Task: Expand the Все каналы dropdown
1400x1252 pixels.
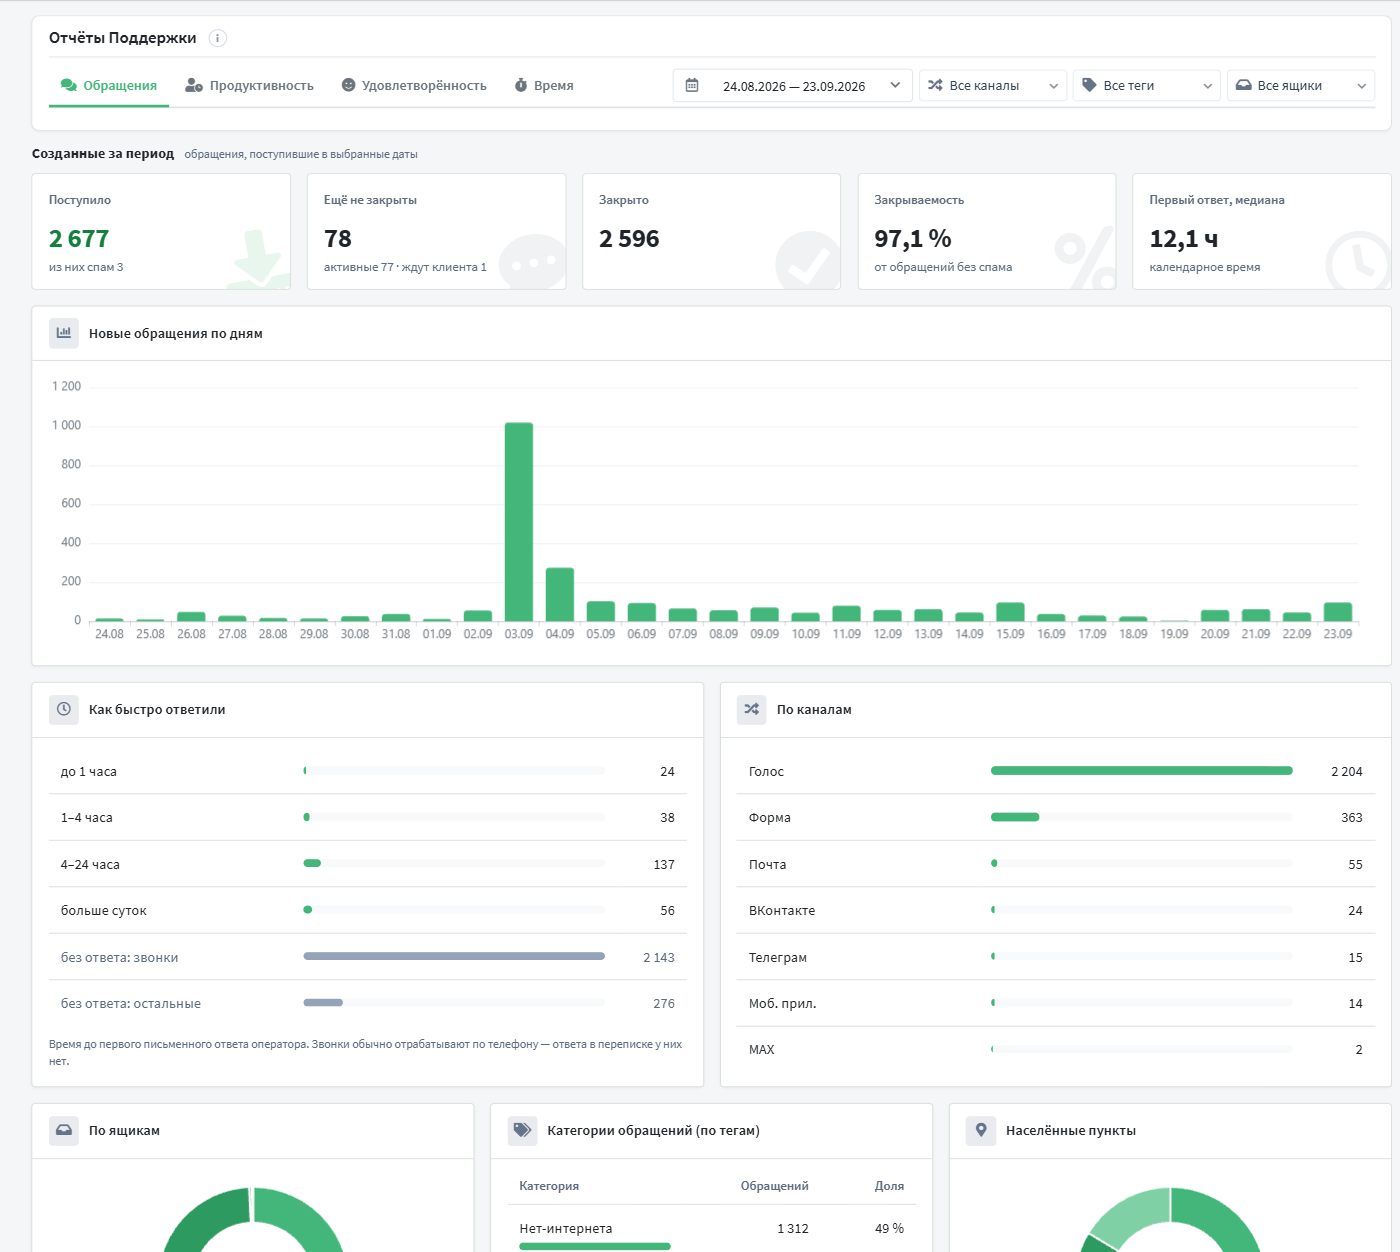Action: (993, 86)
